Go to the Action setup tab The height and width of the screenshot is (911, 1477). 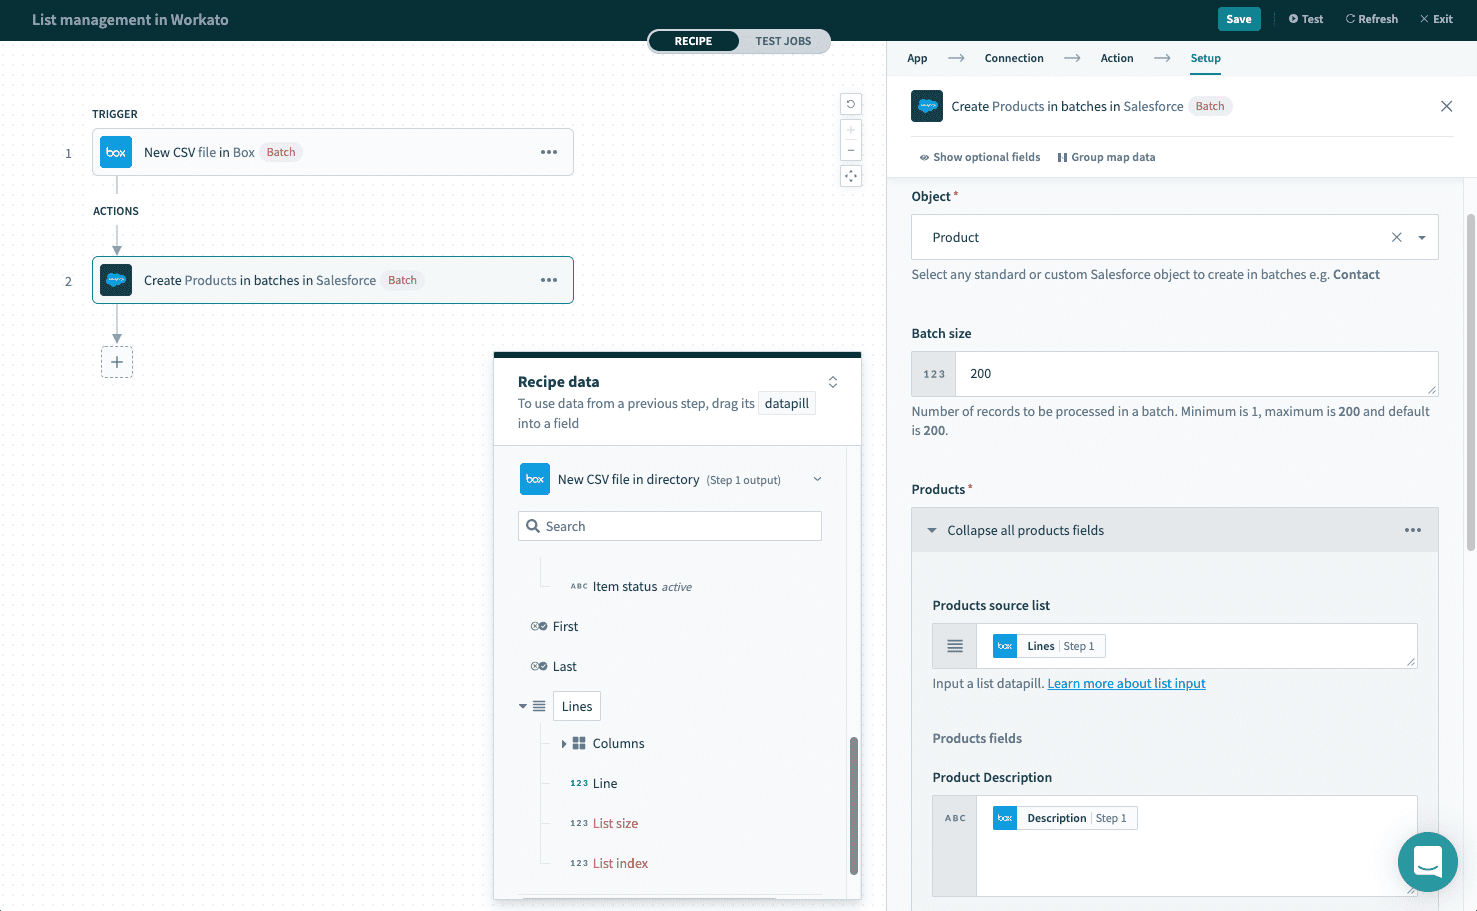pos(1116,58)
